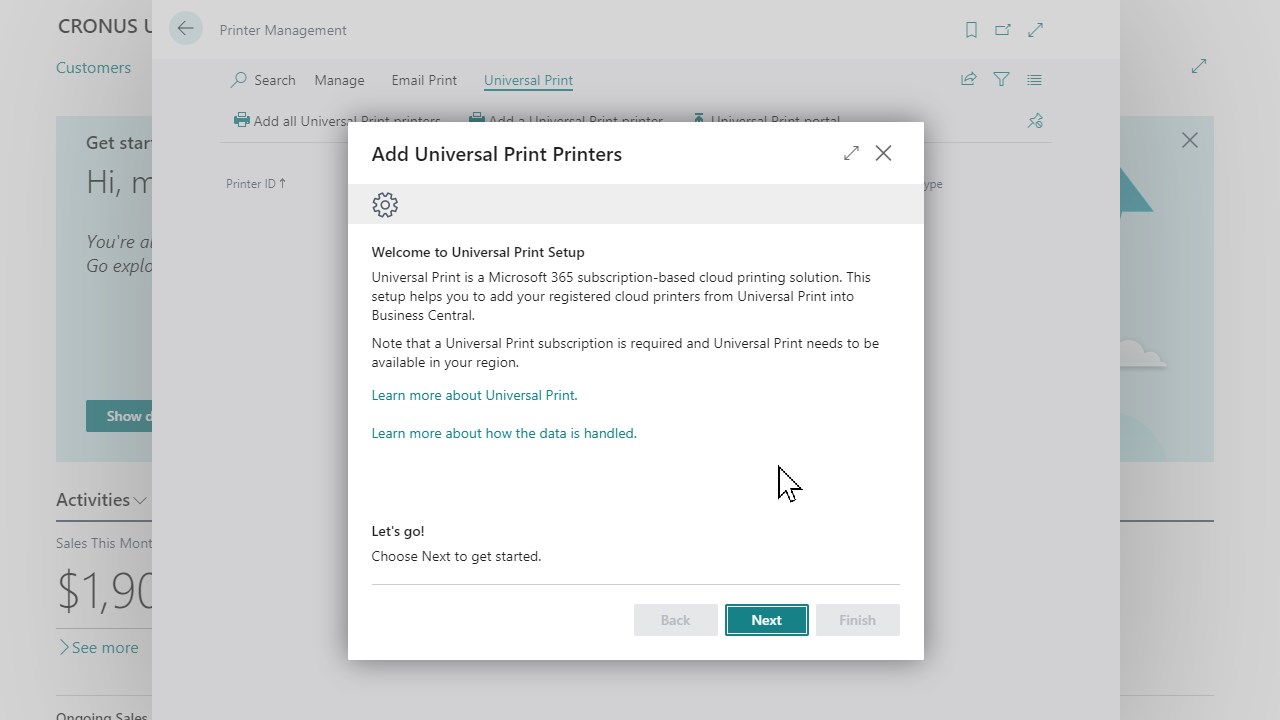Image resolution: width=1280 pixels, height=720 pixels.
Task: Go back using the Printer Management arrow
Action: [x=185, y=29]
